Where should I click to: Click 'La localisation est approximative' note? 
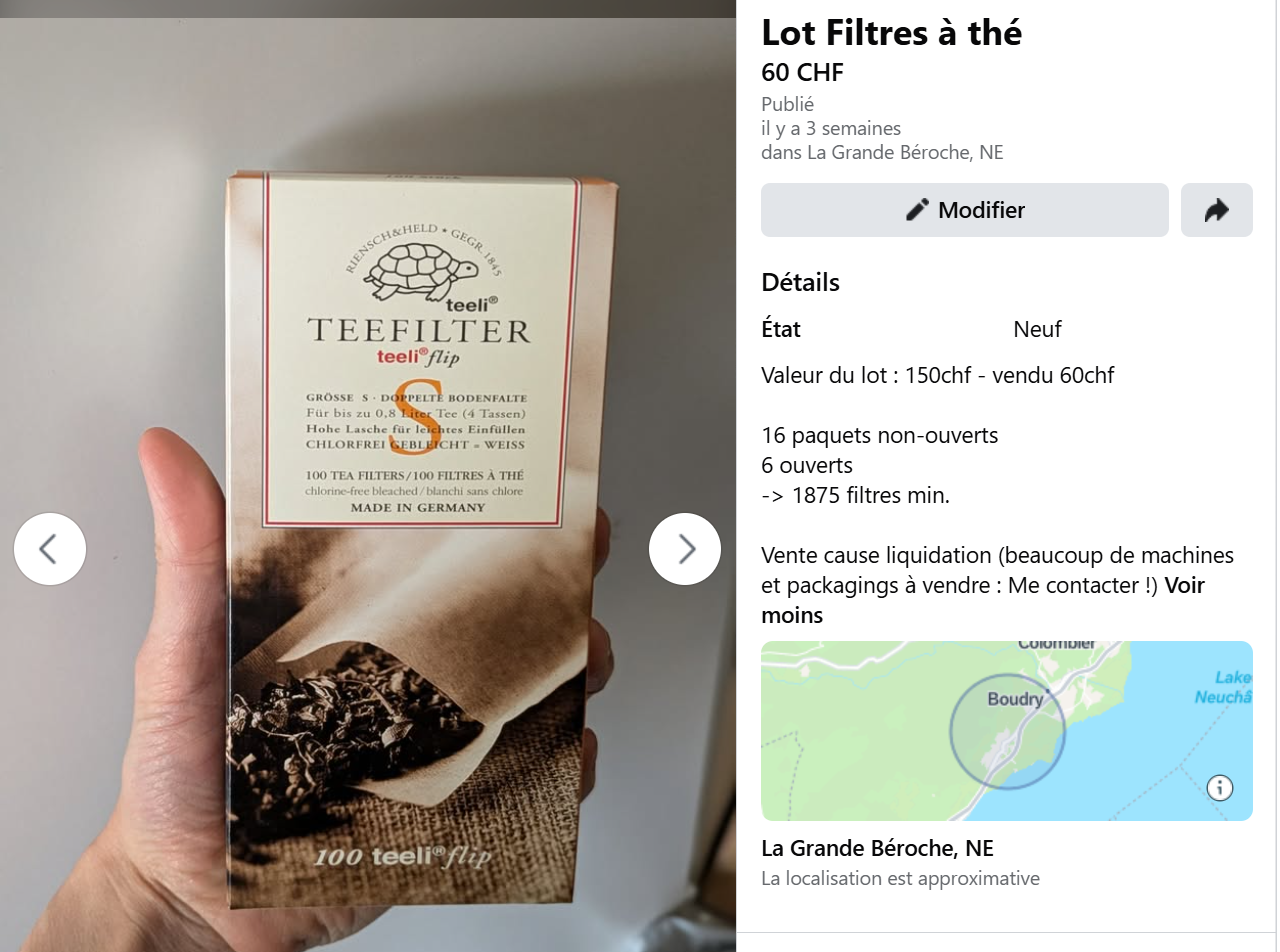[x=900, y=879]
